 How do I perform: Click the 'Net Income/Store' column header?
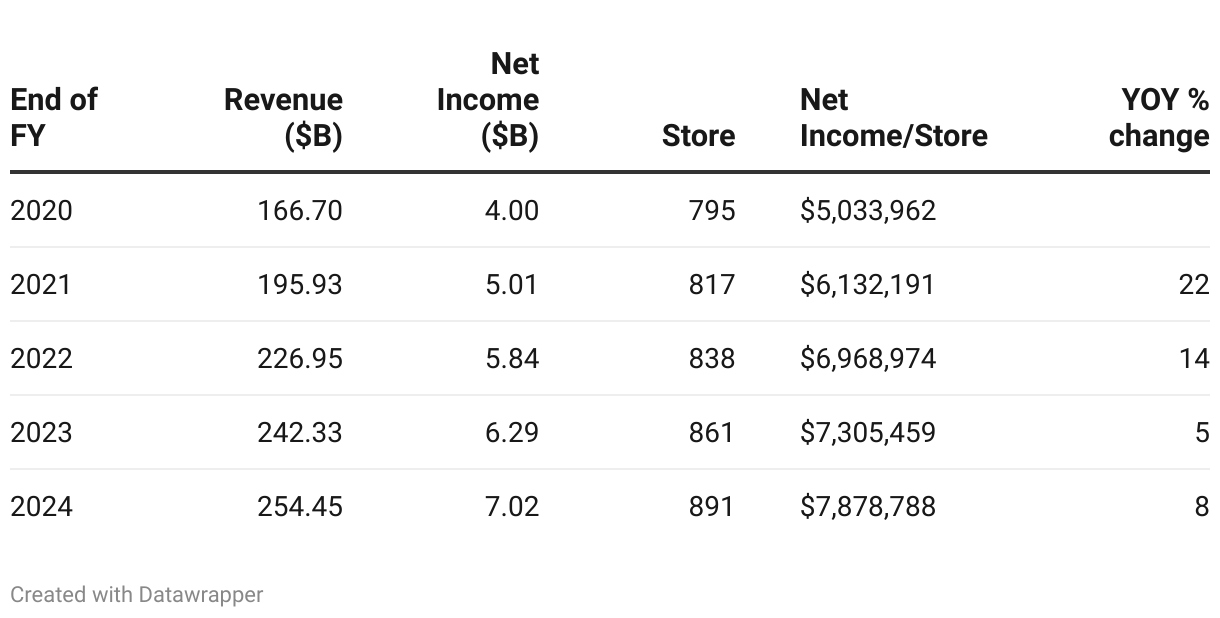(894, 117)
